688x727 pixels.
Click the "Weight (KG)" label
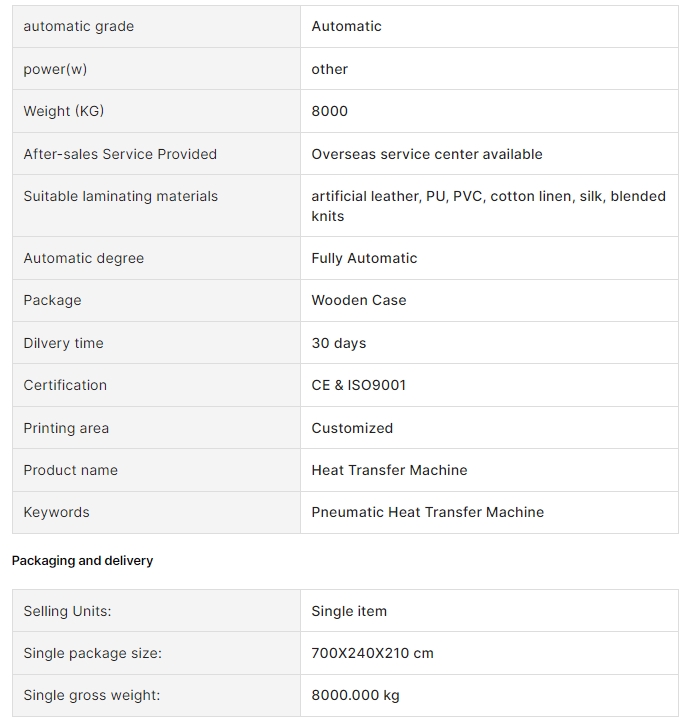(63, 111)
